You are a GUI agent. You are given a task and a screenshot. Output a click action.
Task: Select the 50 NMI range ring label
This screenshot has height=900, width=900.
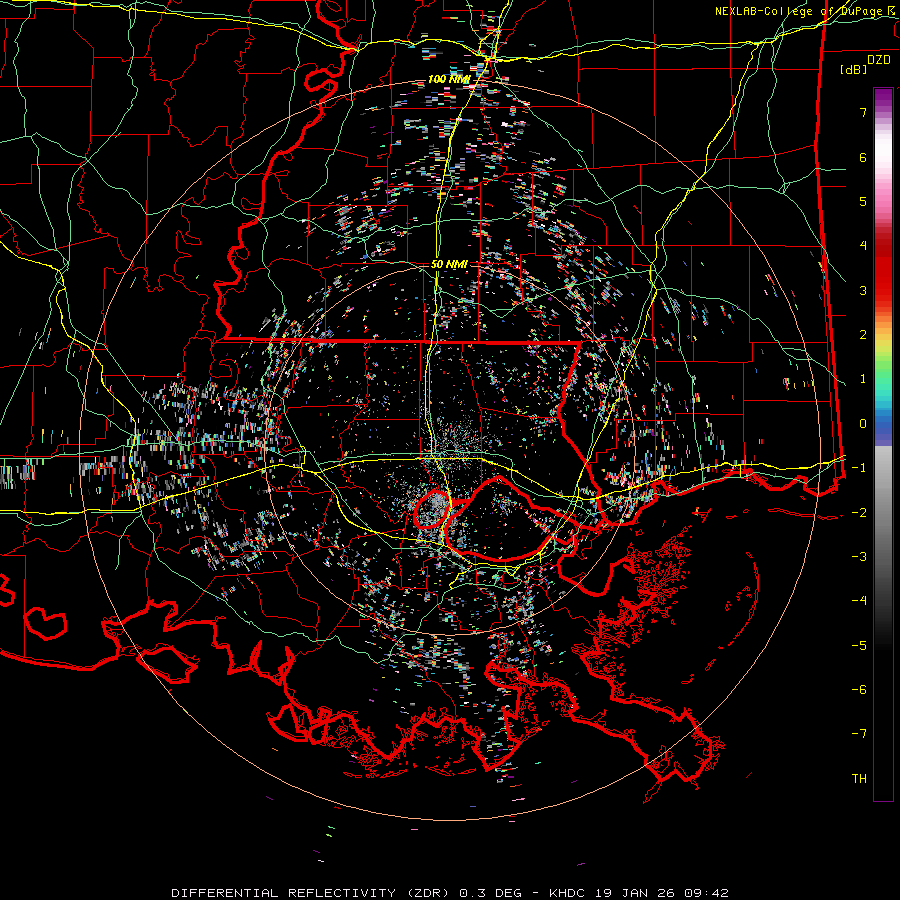[449, 264]
